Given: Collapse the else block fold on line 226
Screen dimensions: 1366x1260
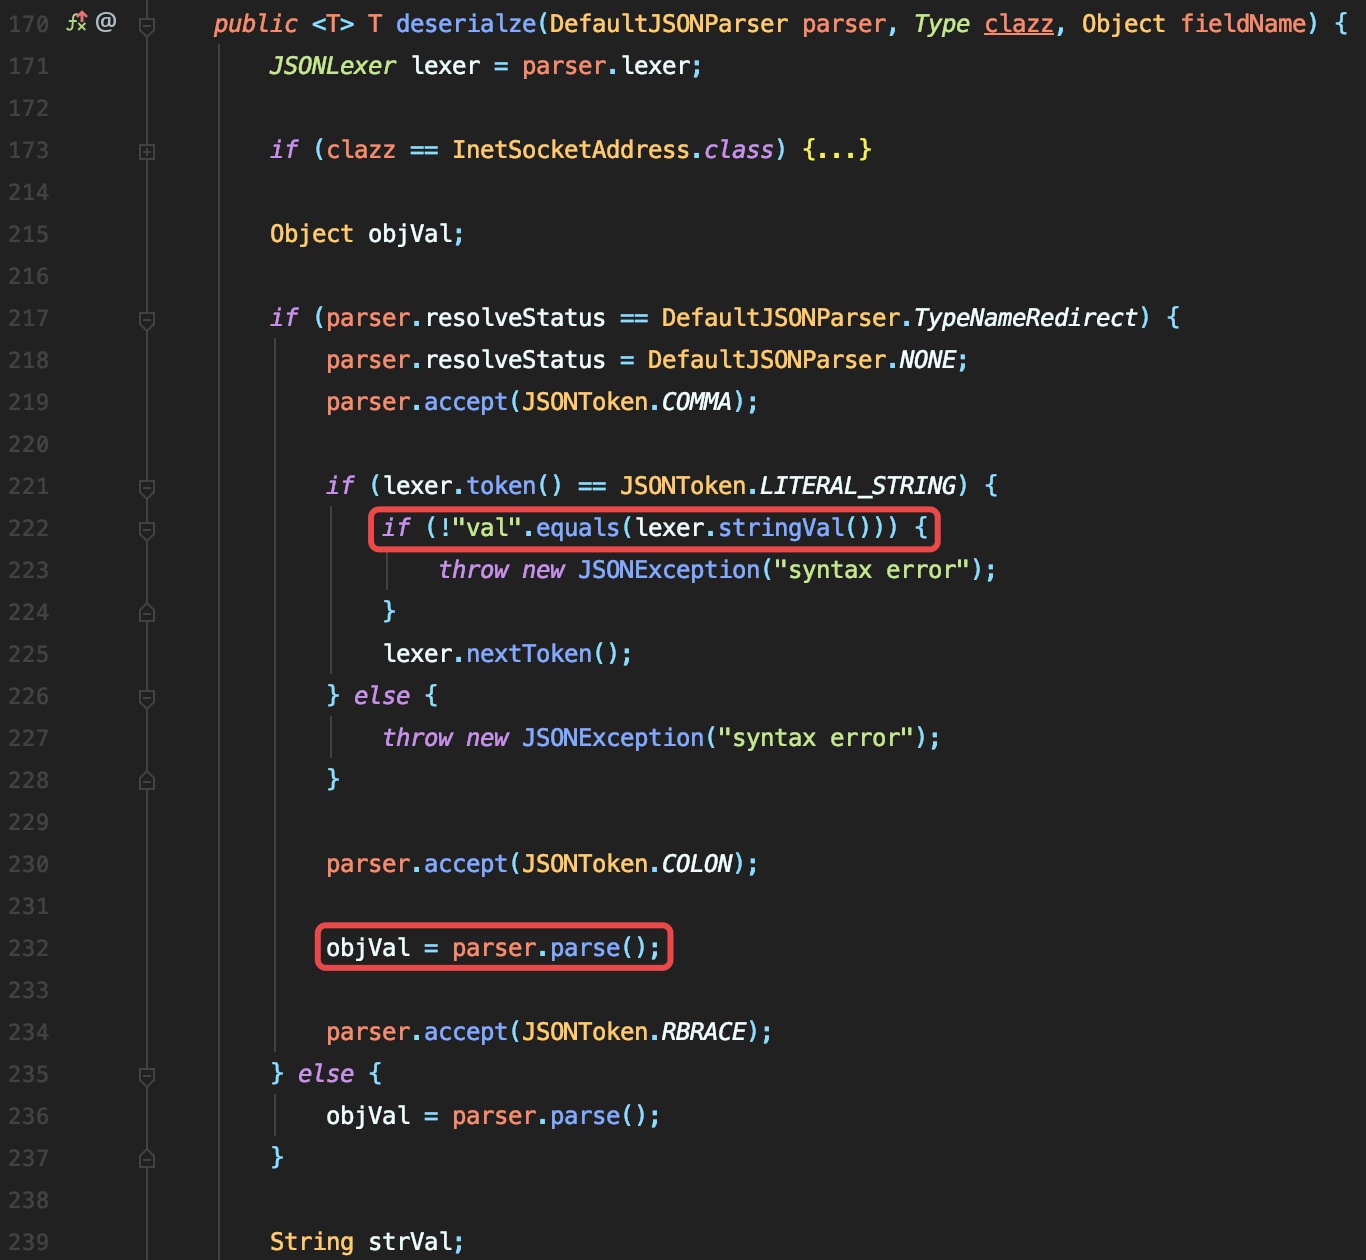Looking at the screenshot, I should tap(147, 698).
